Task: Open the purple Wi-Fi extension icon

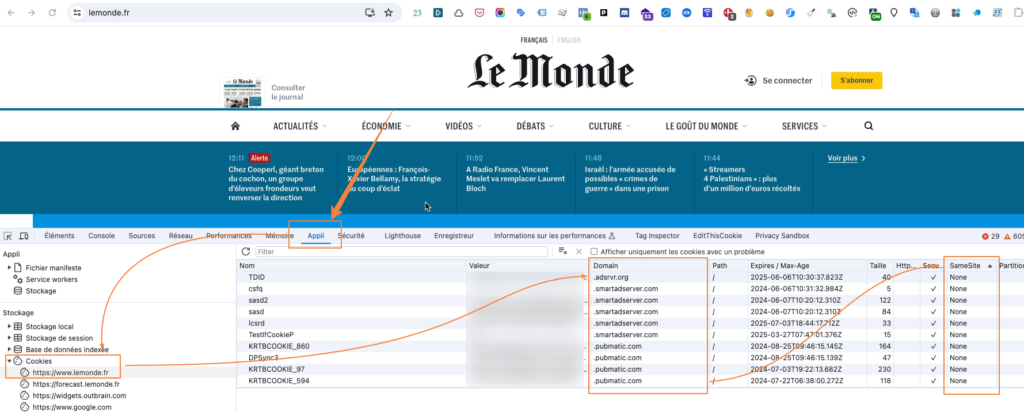Action: tap(707, 12)
